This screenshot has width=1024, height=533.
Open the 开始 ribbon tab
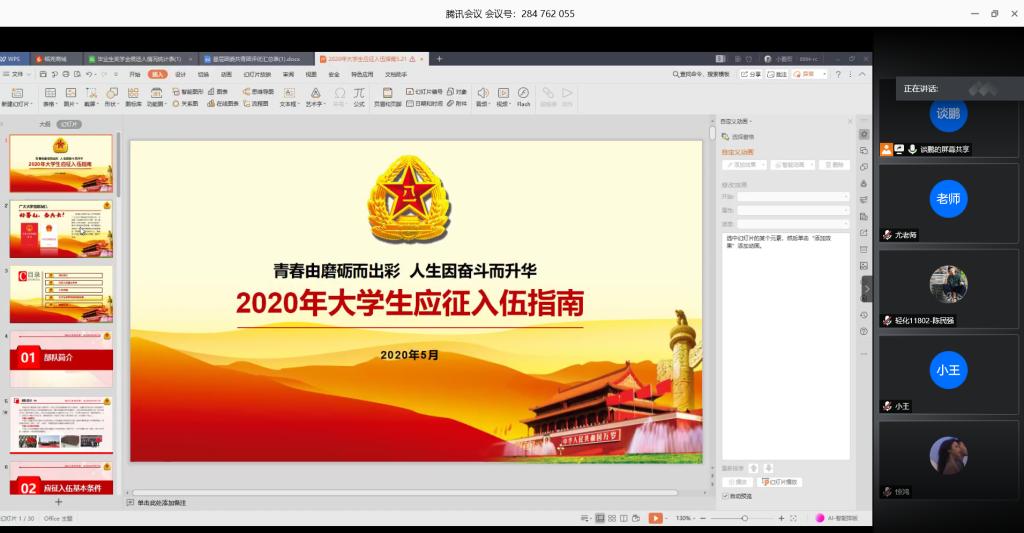coord(135,74)
